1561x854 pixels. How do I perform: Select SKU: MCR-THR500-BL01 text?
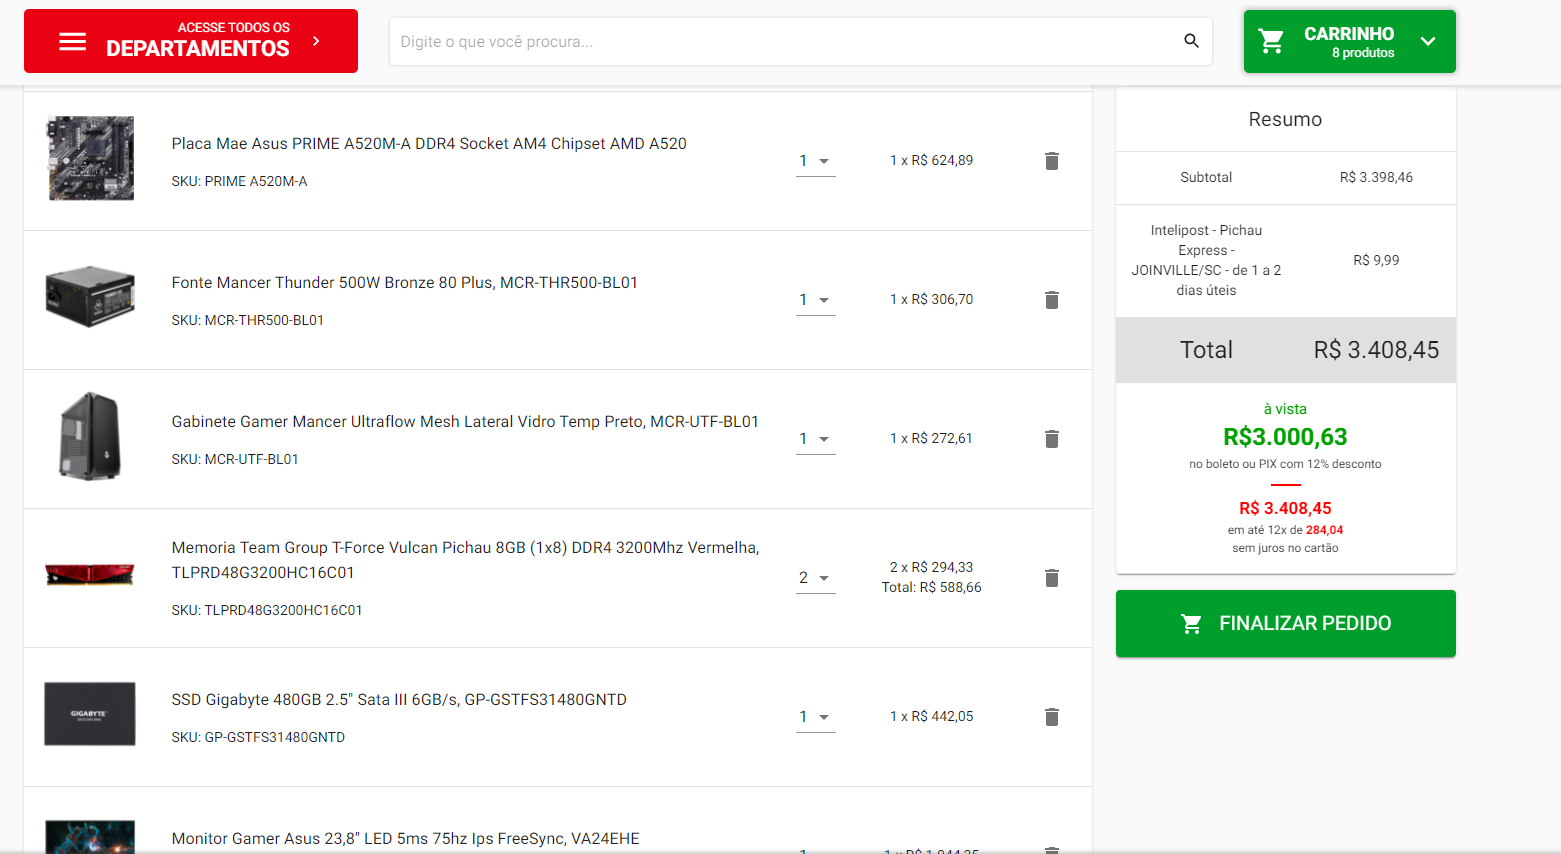pyautogui.click(x=247, y=321)
